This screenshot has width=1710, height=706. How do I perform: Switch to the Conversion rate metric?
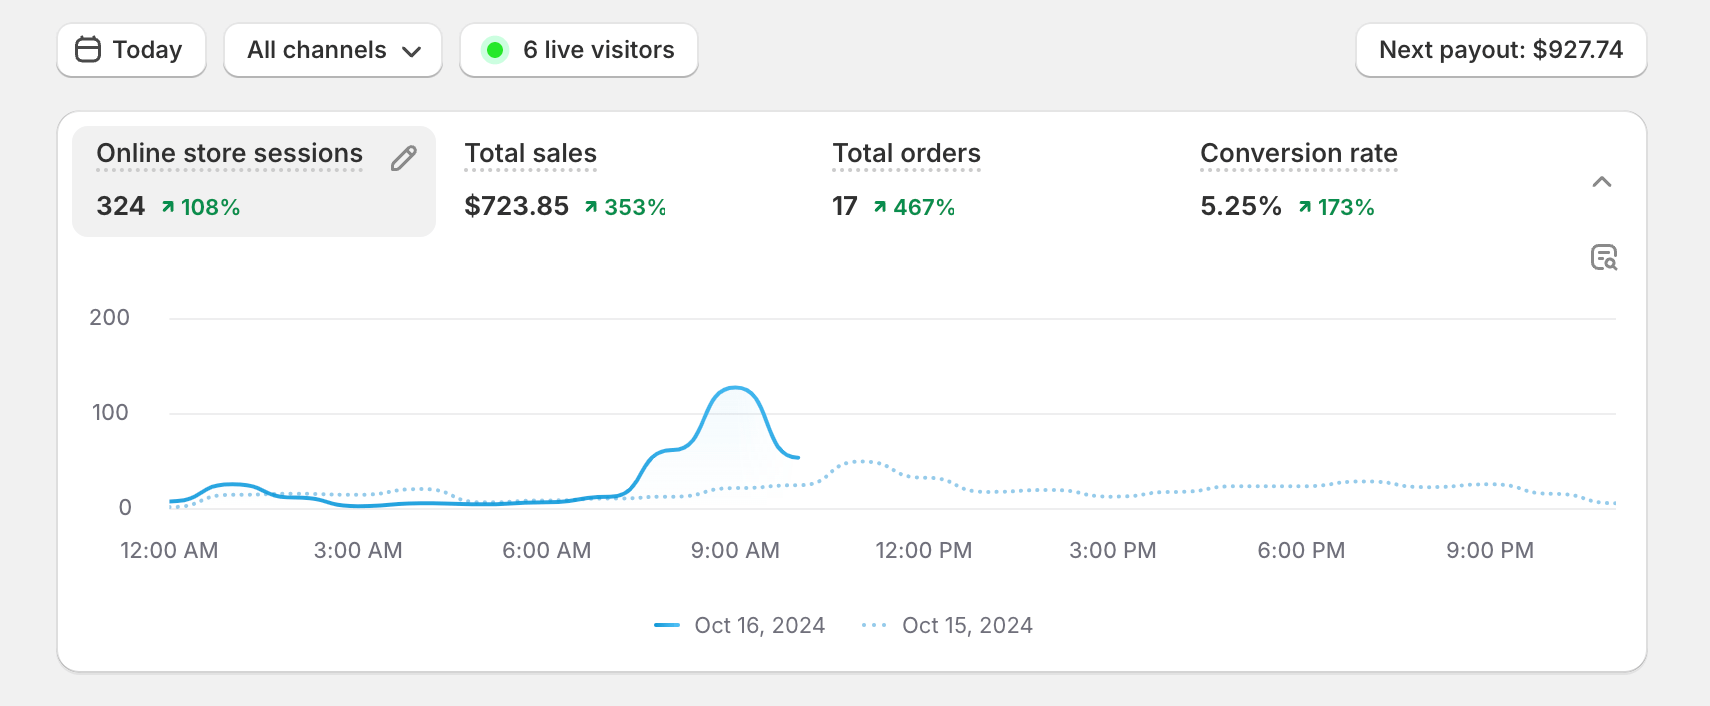[1298, 154]
